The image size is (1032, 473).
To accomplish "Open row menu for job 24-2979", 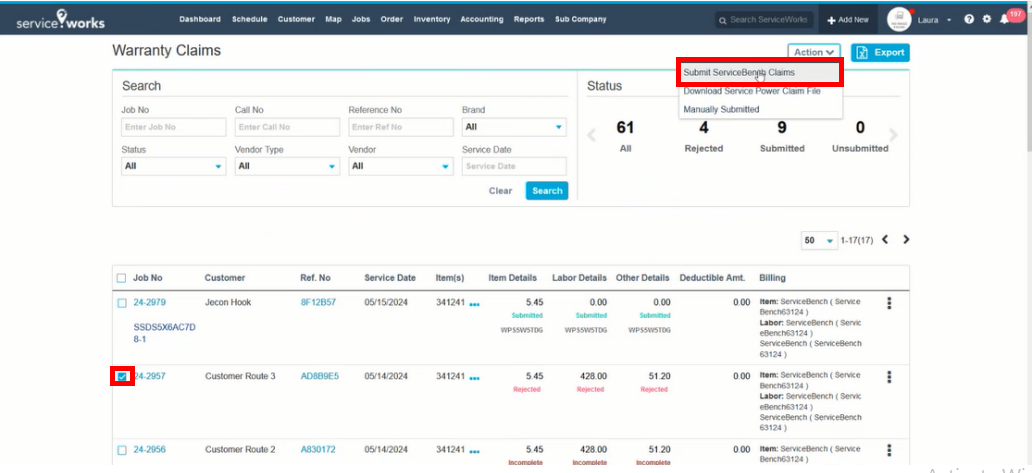I will [x=889, y=303].
